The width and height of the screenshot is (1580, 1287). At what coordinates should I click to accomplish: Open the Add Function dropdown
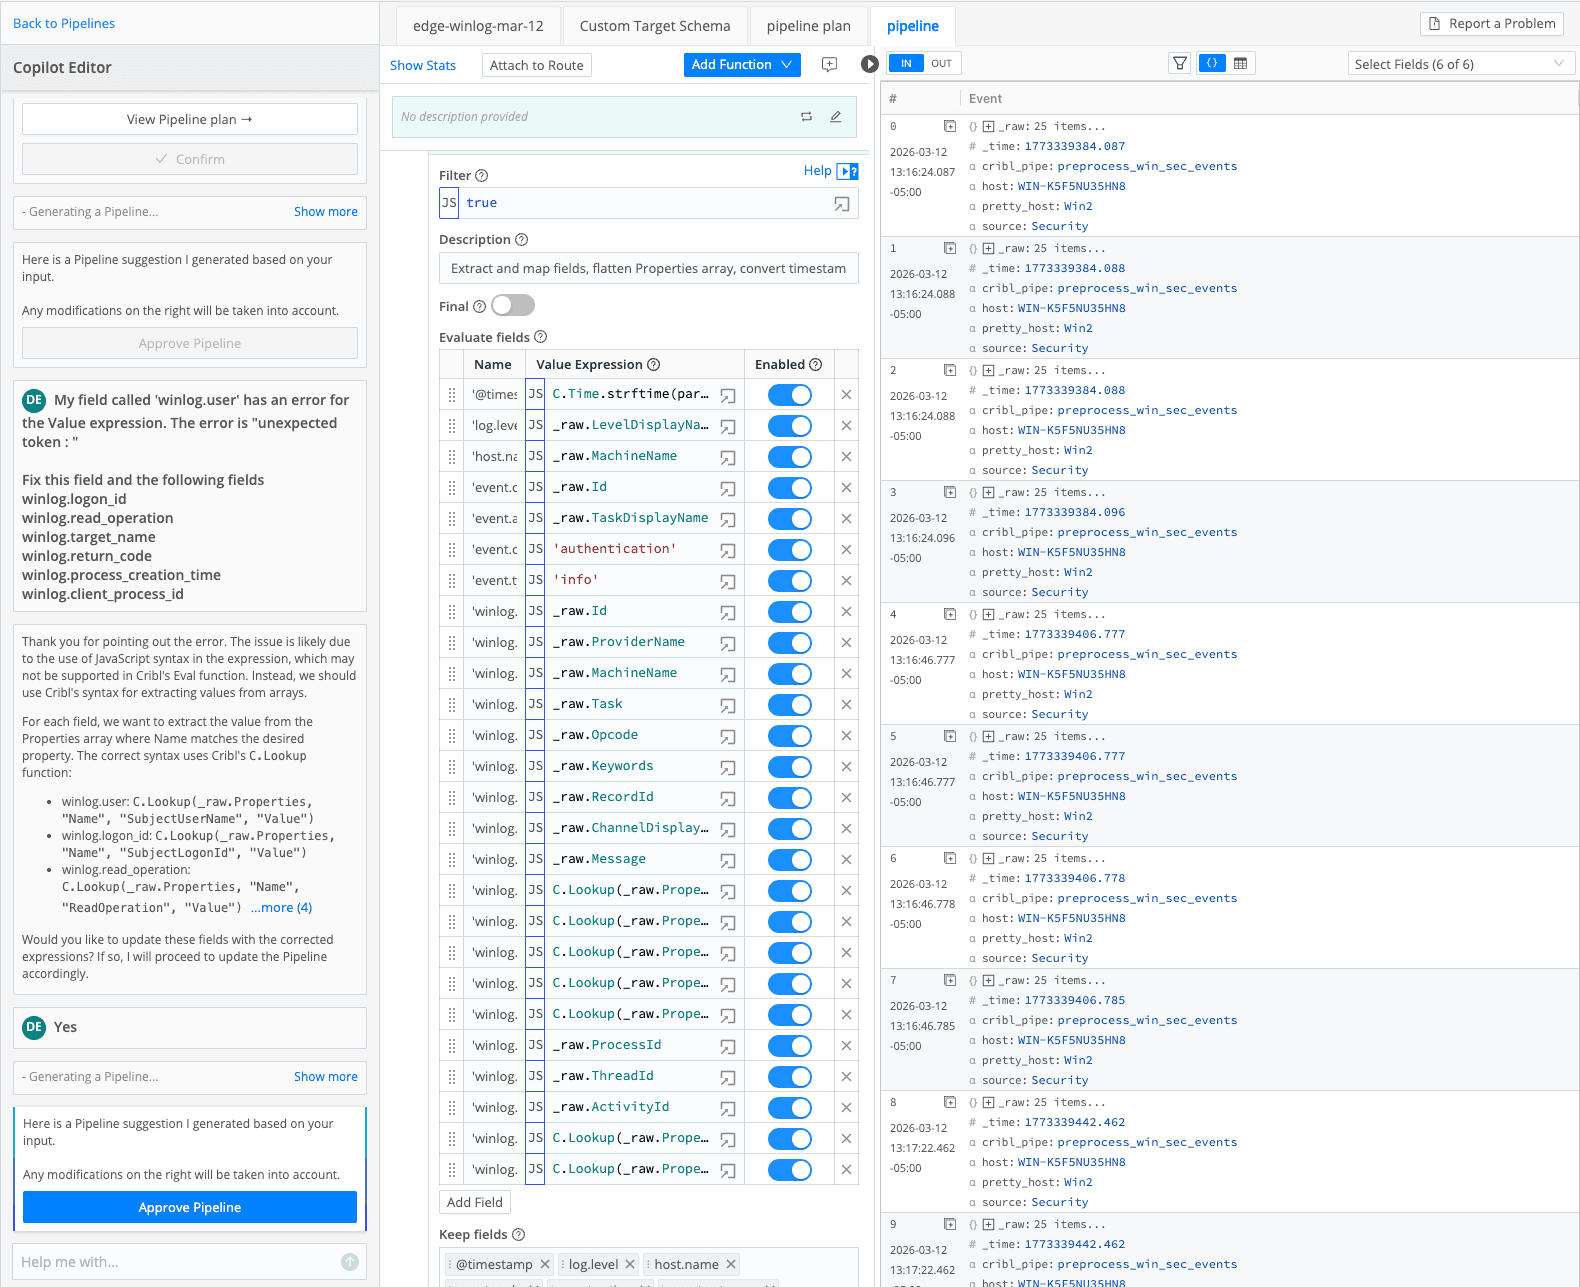(742, 64)
